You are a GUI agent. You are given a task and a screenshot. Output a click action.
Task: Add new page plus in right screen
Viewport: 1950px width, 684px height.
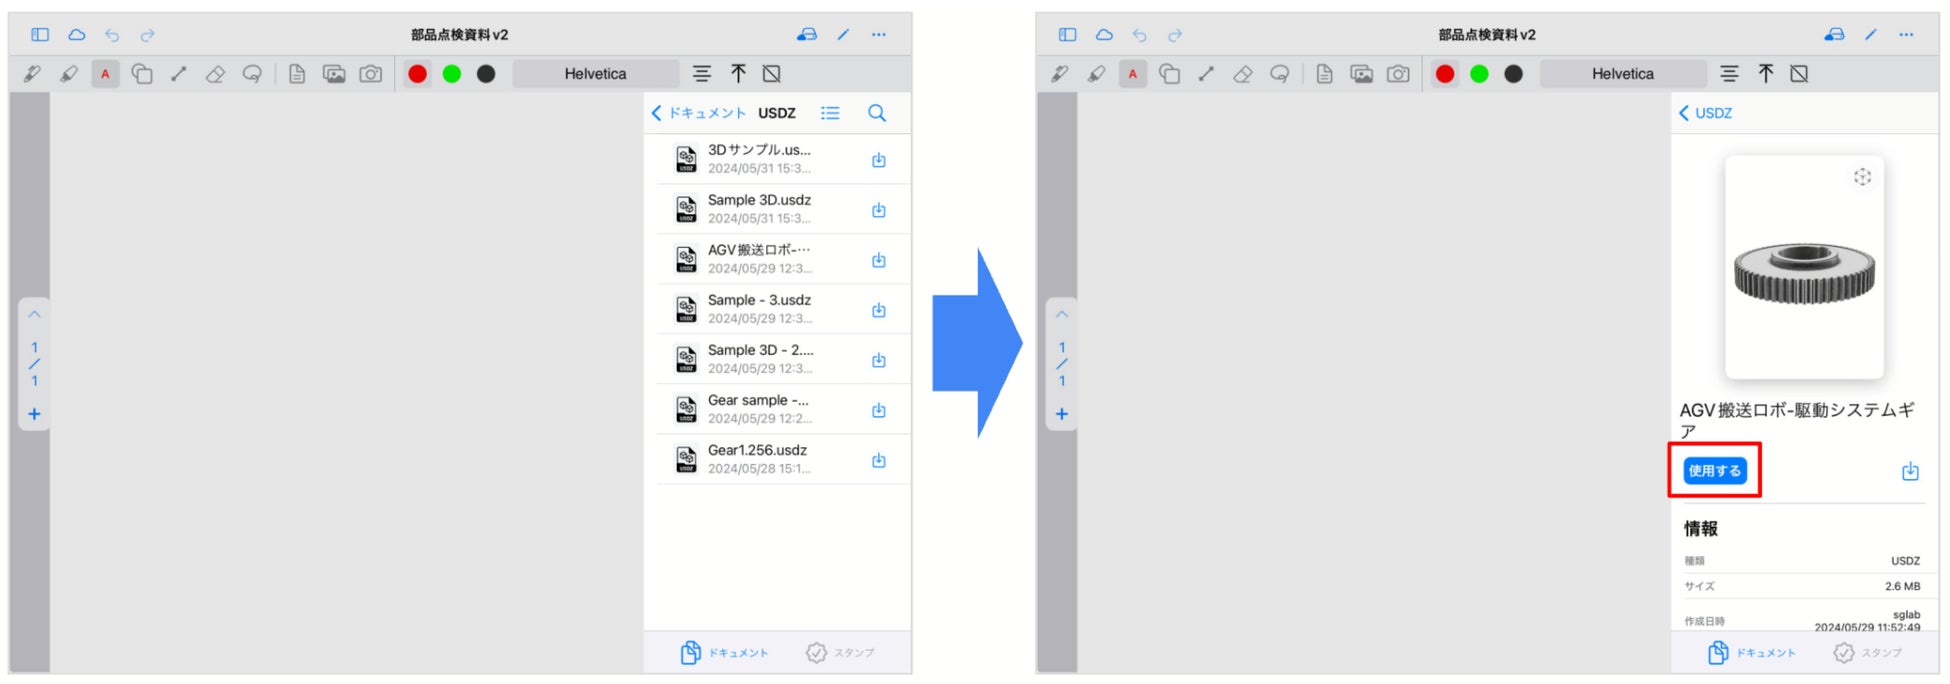pos(1062,414)
